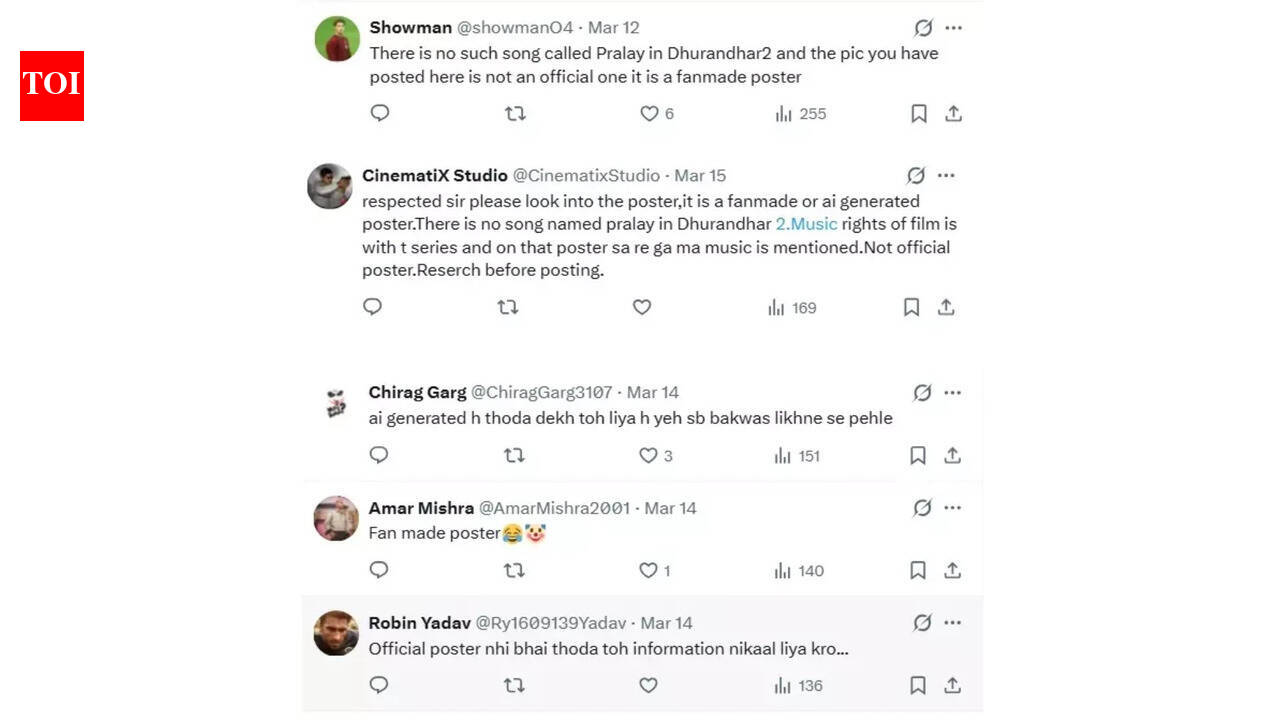Open the 2.Music hyperlink
1280x720 pixels.
coord(806,223)
